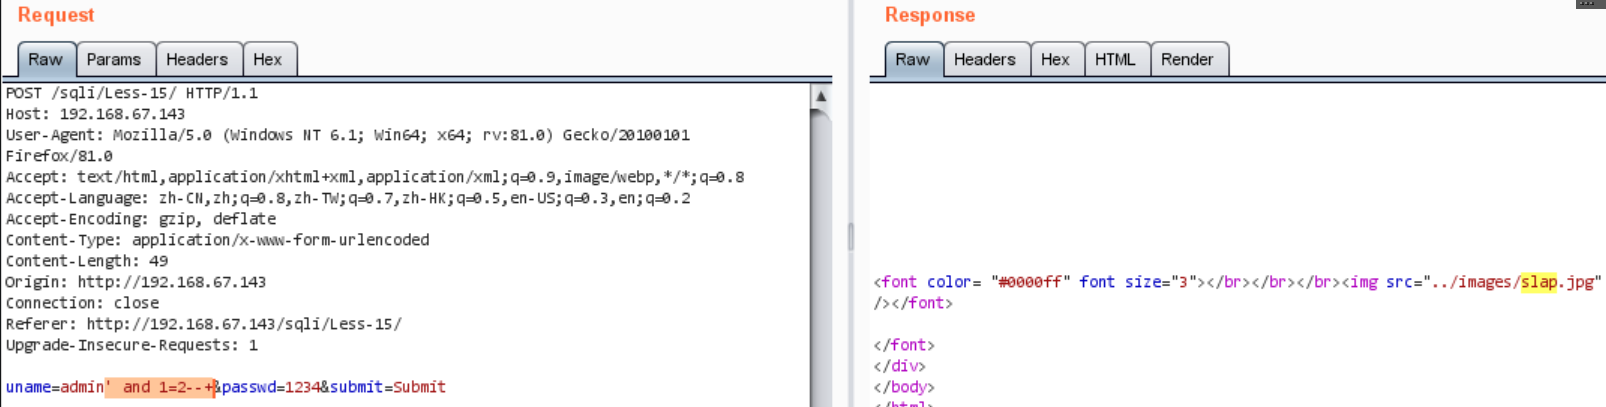
Task: Click the submit=Submit parameter
Action: coord(388,387)
